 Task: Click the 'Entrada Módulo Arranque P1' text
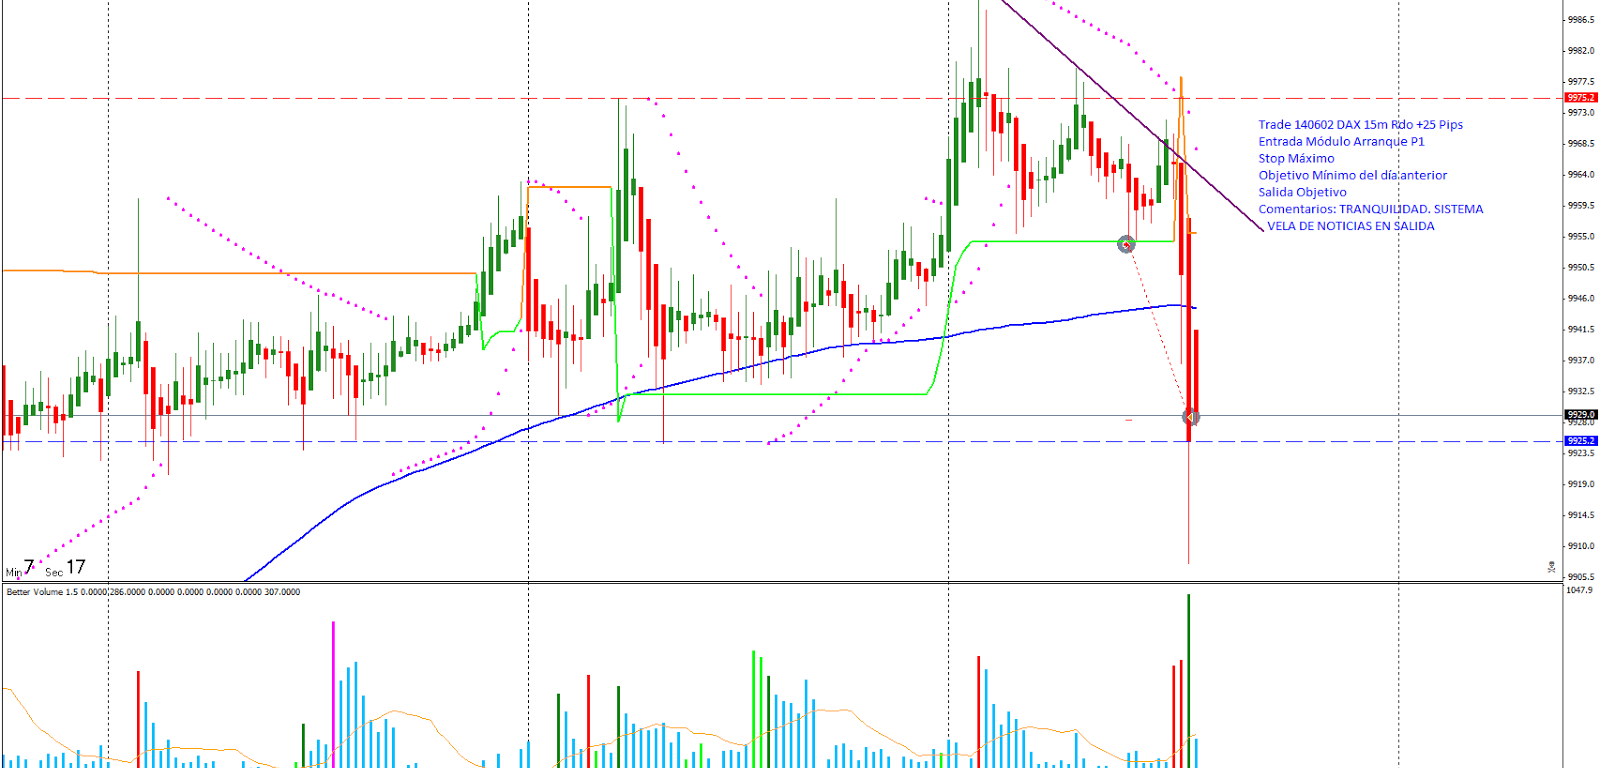1340,142
